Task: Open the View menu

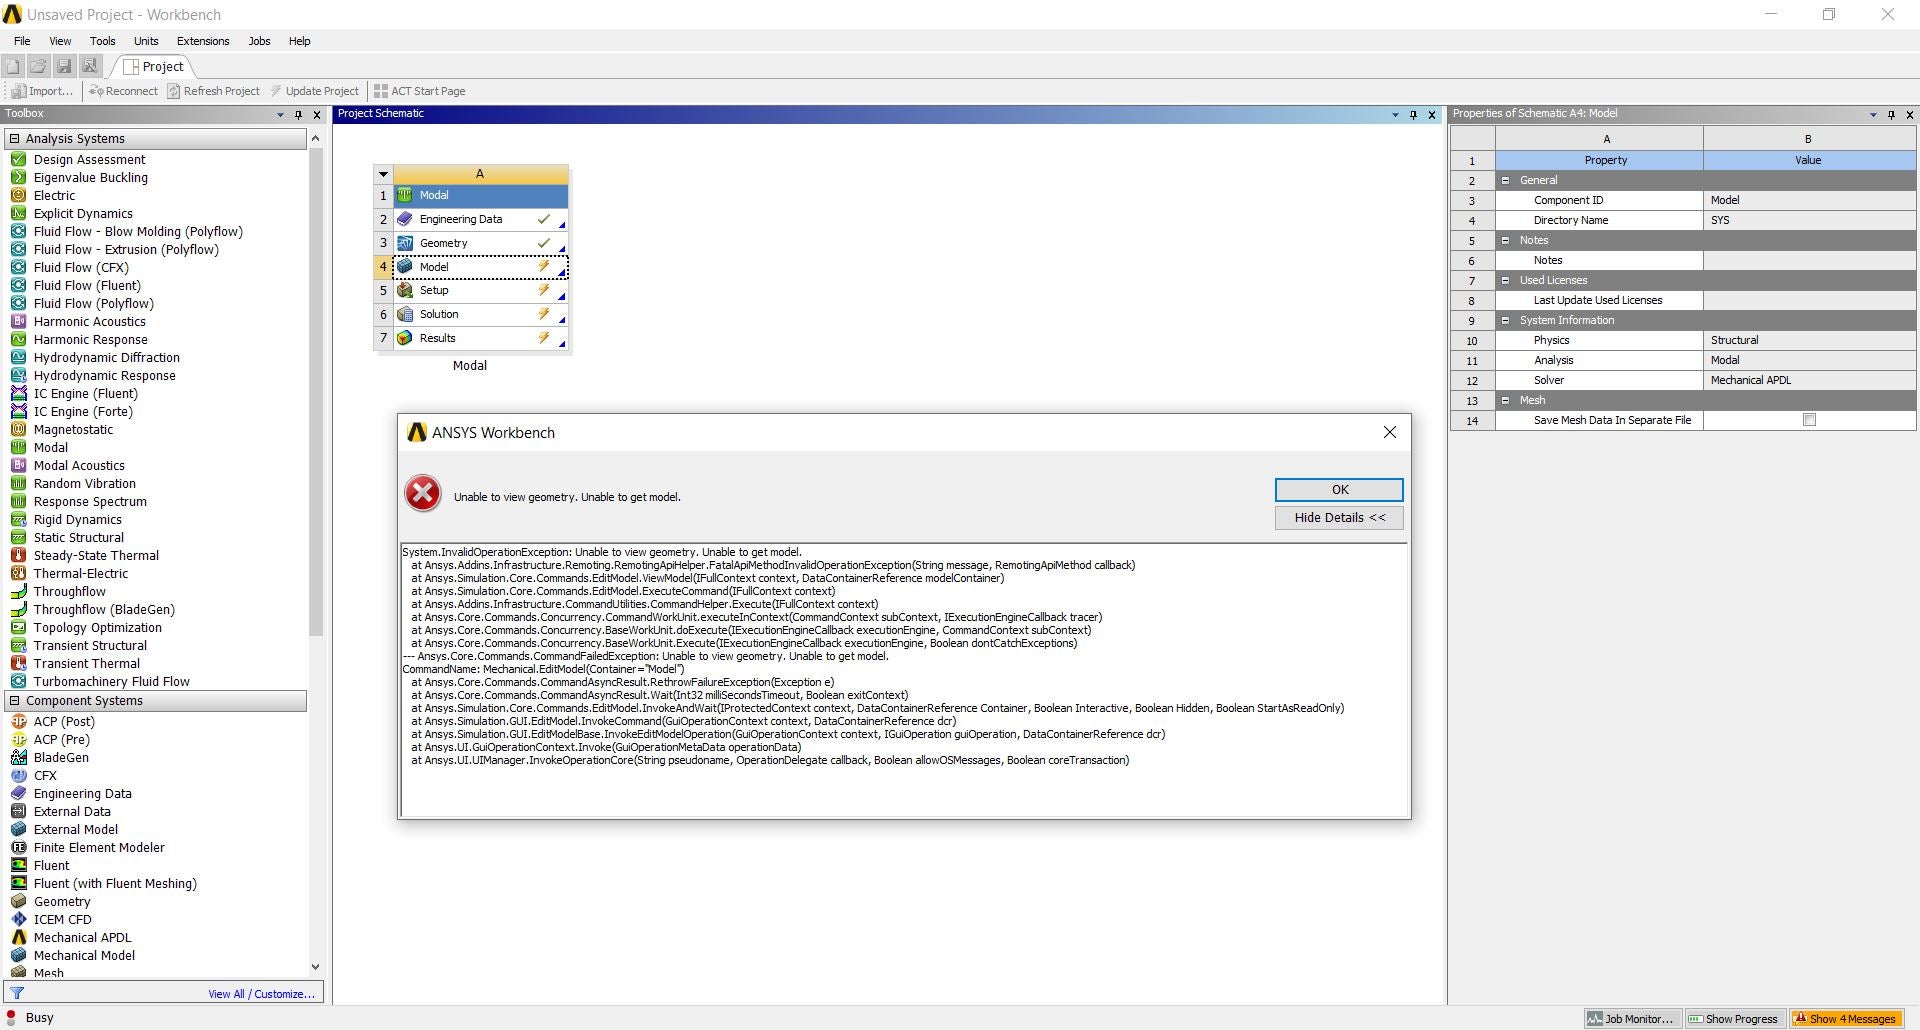Action: tap(60, 41)
